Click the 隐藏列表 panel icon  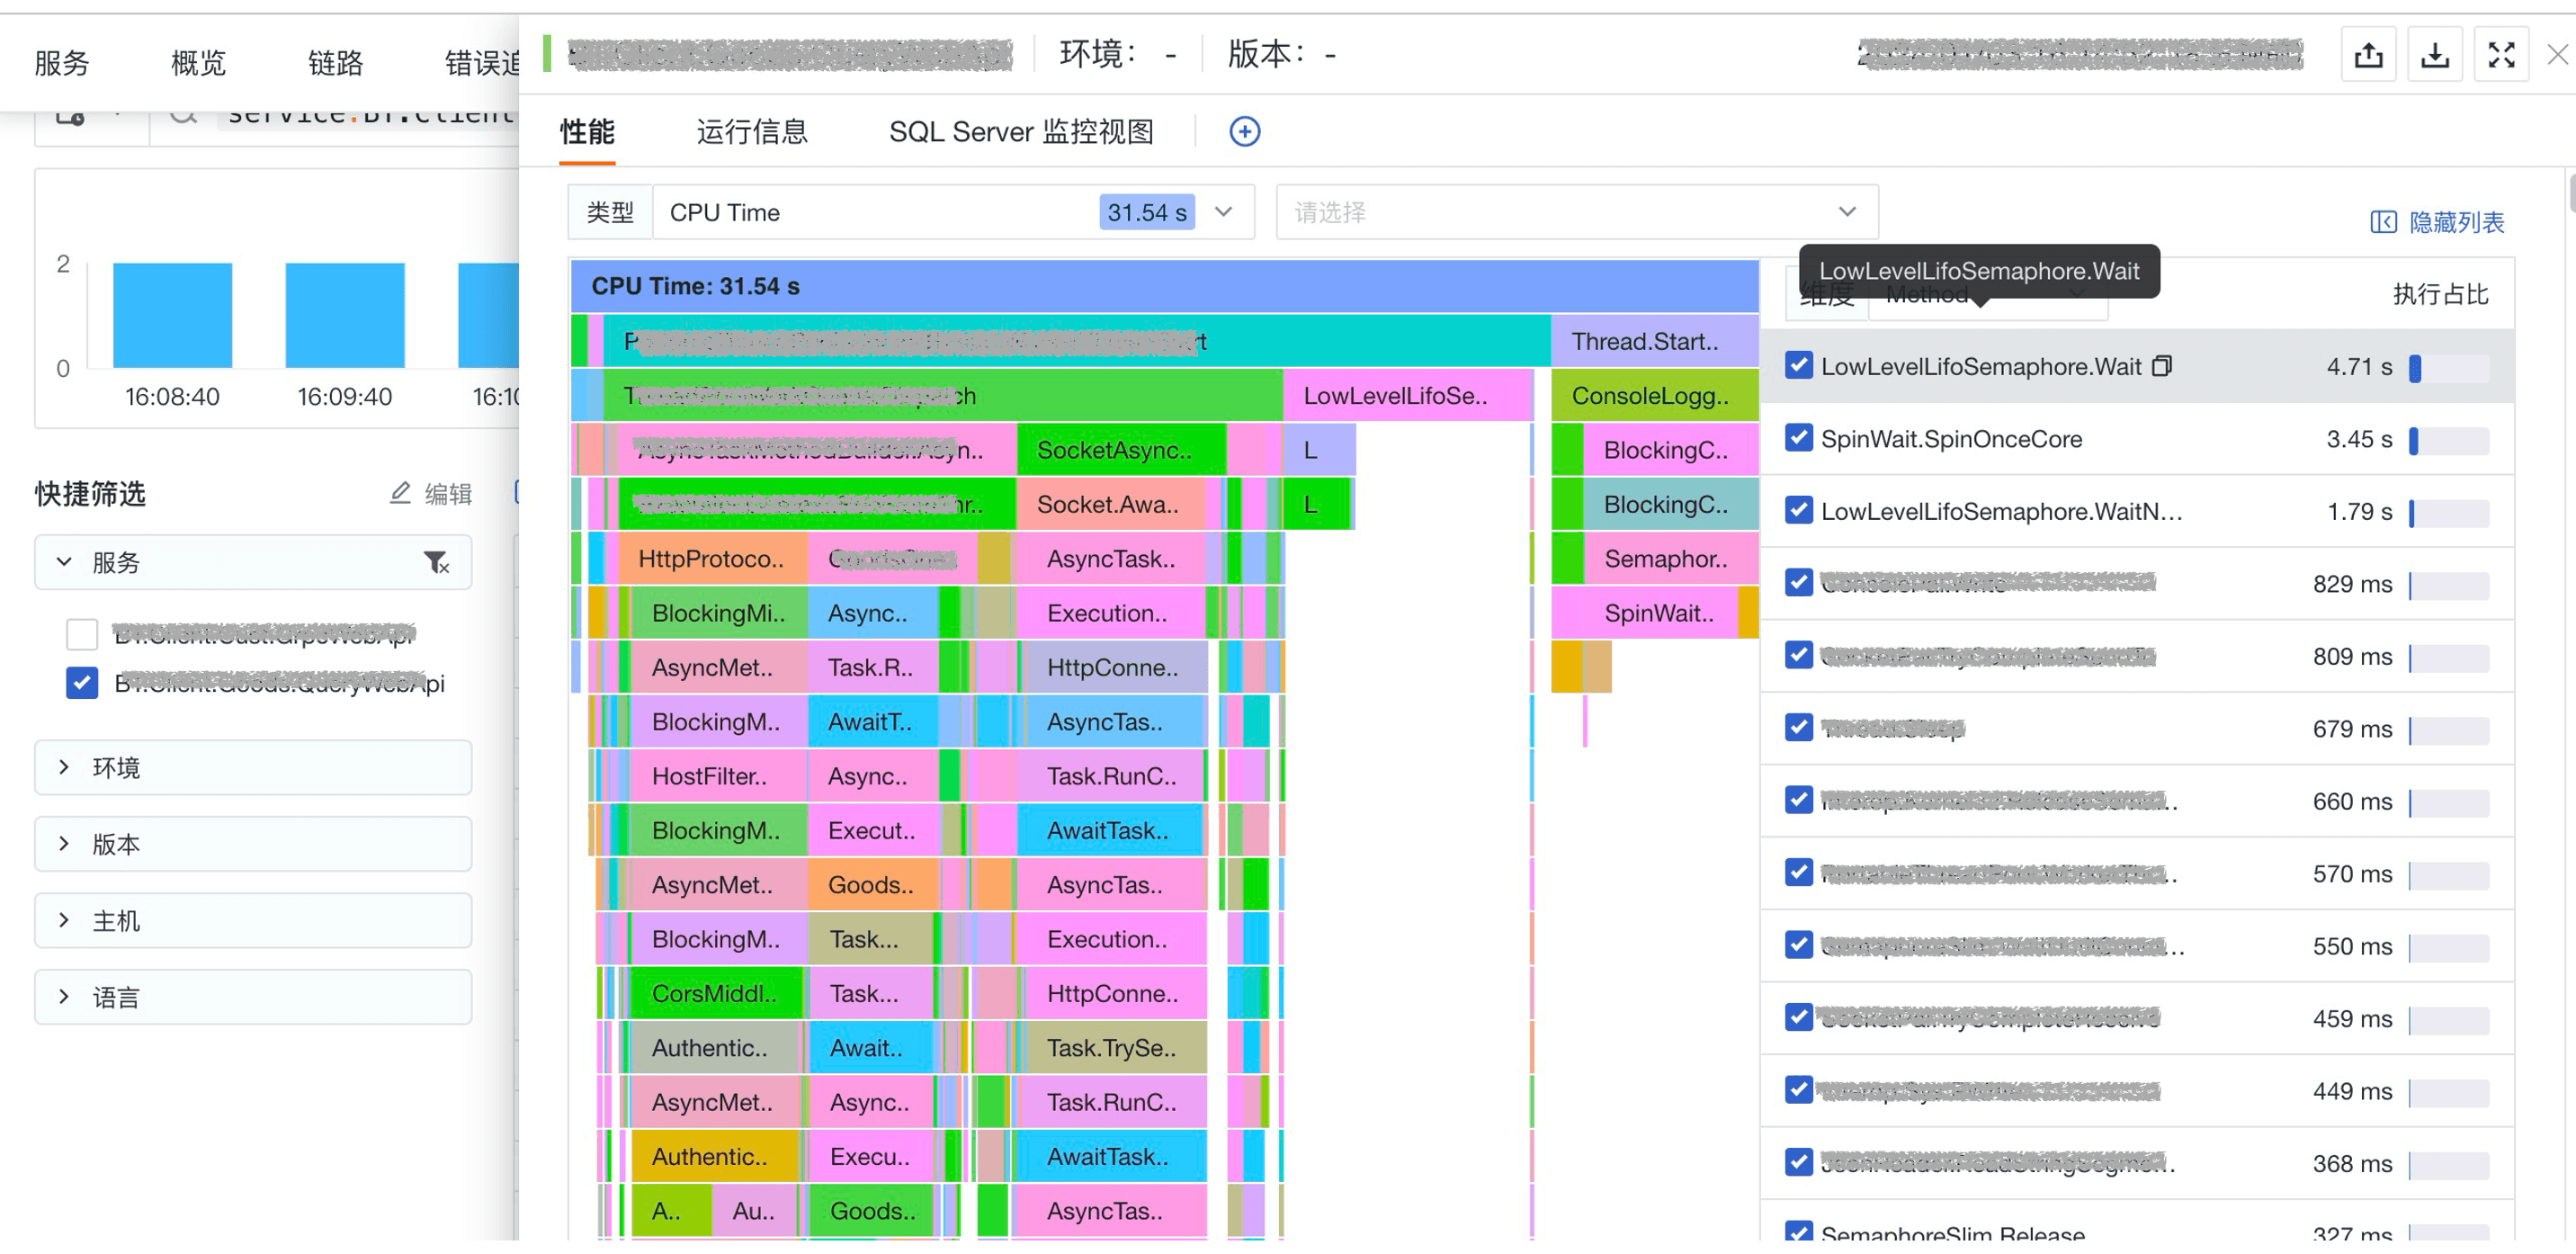[2383, 222]
